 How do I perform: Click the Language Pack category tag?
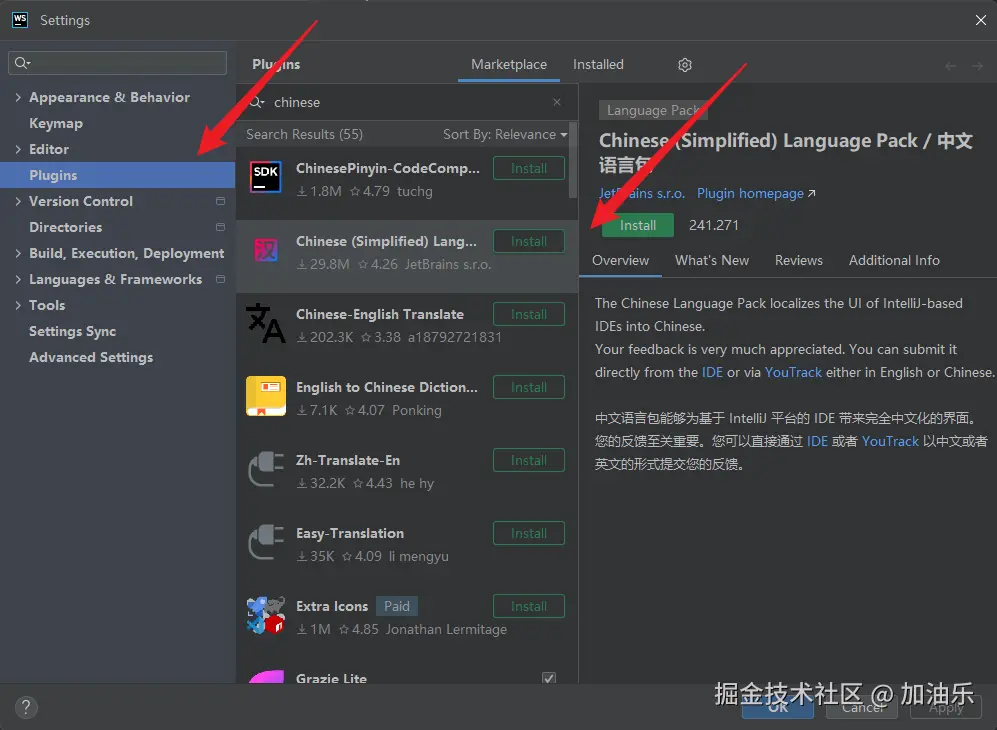pyautogui.click(x=653, y=110)
